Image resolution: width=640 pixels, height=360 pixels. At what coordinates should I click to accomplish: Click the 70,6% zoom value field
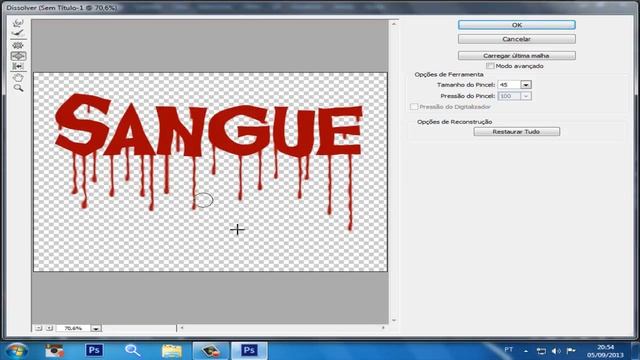coord(73,328)
